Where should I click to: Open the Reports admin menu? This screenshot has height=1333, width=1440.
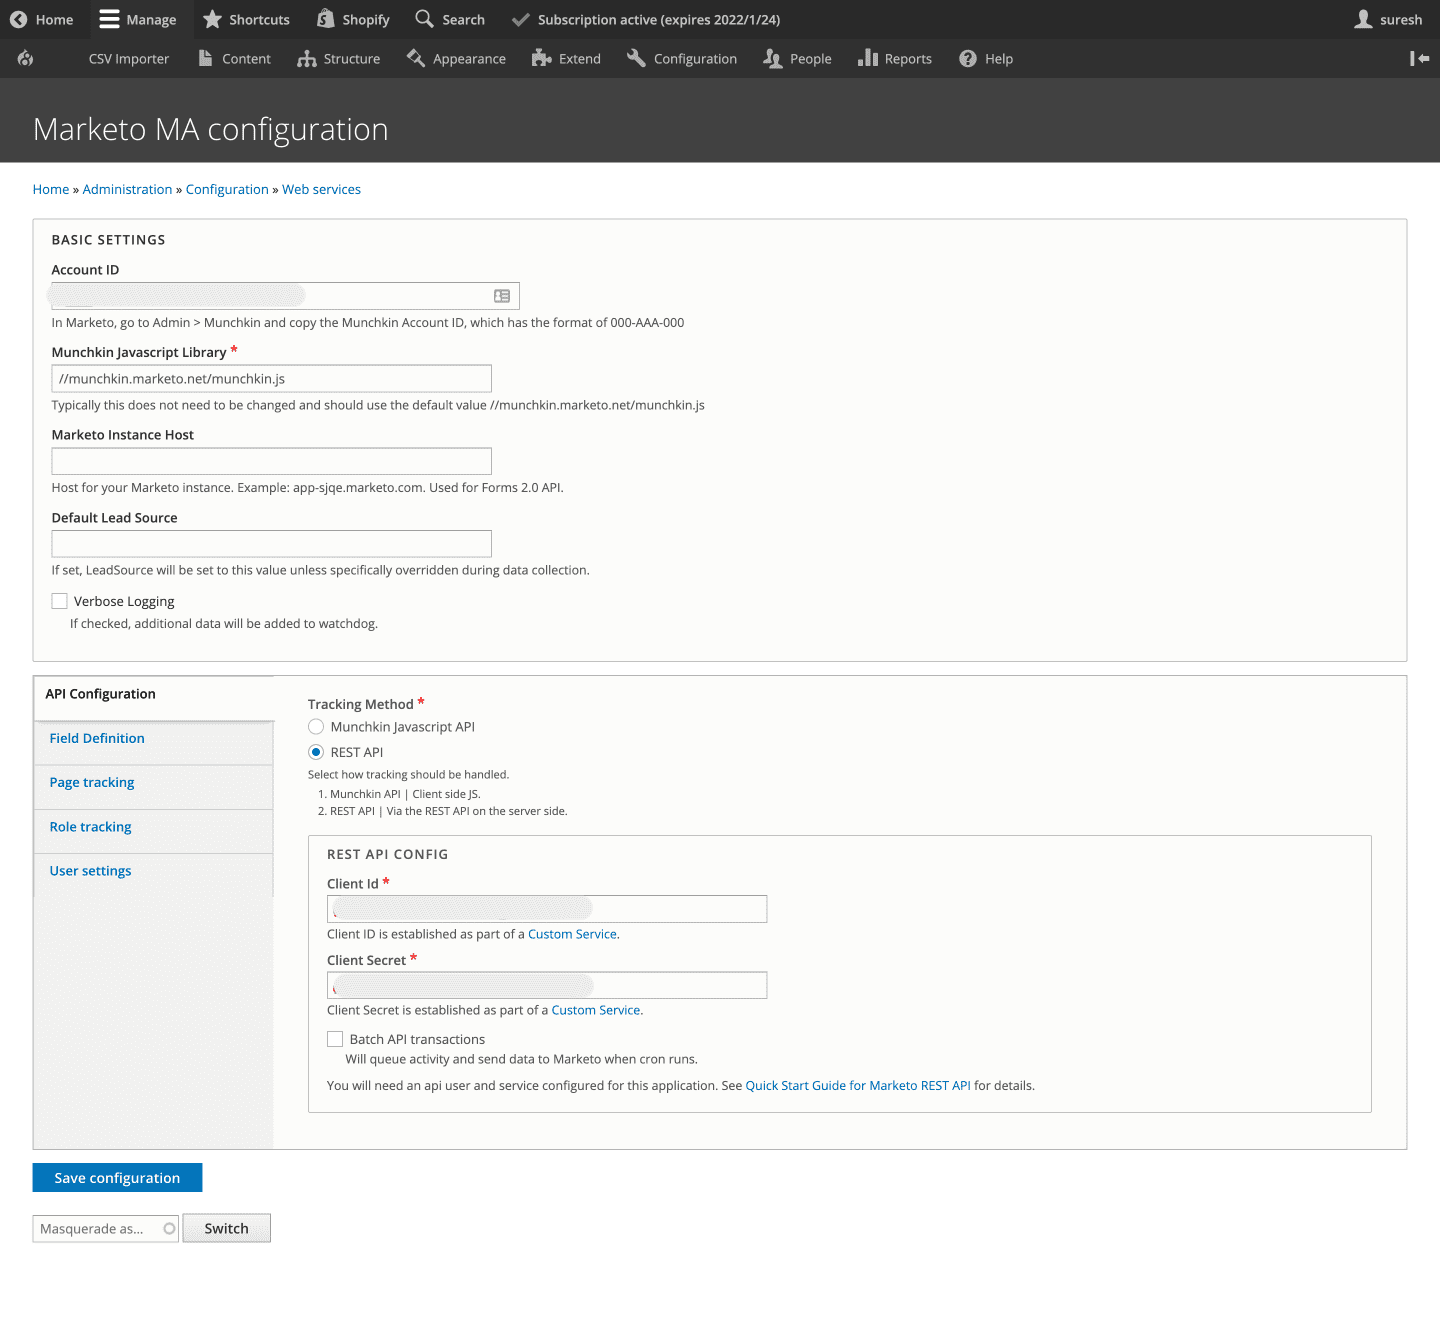894,59
